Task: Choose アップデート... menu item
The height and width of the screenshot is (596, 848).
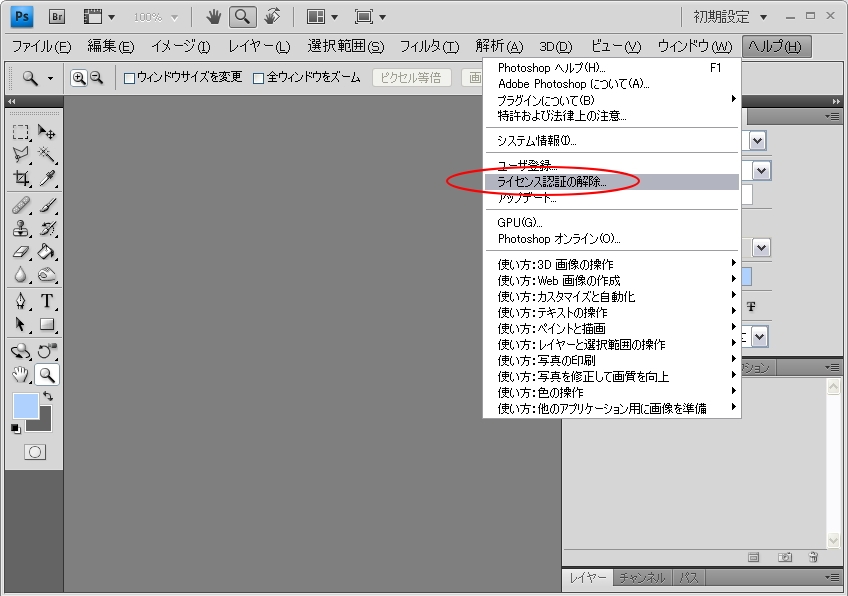Action: coord(612,198)
